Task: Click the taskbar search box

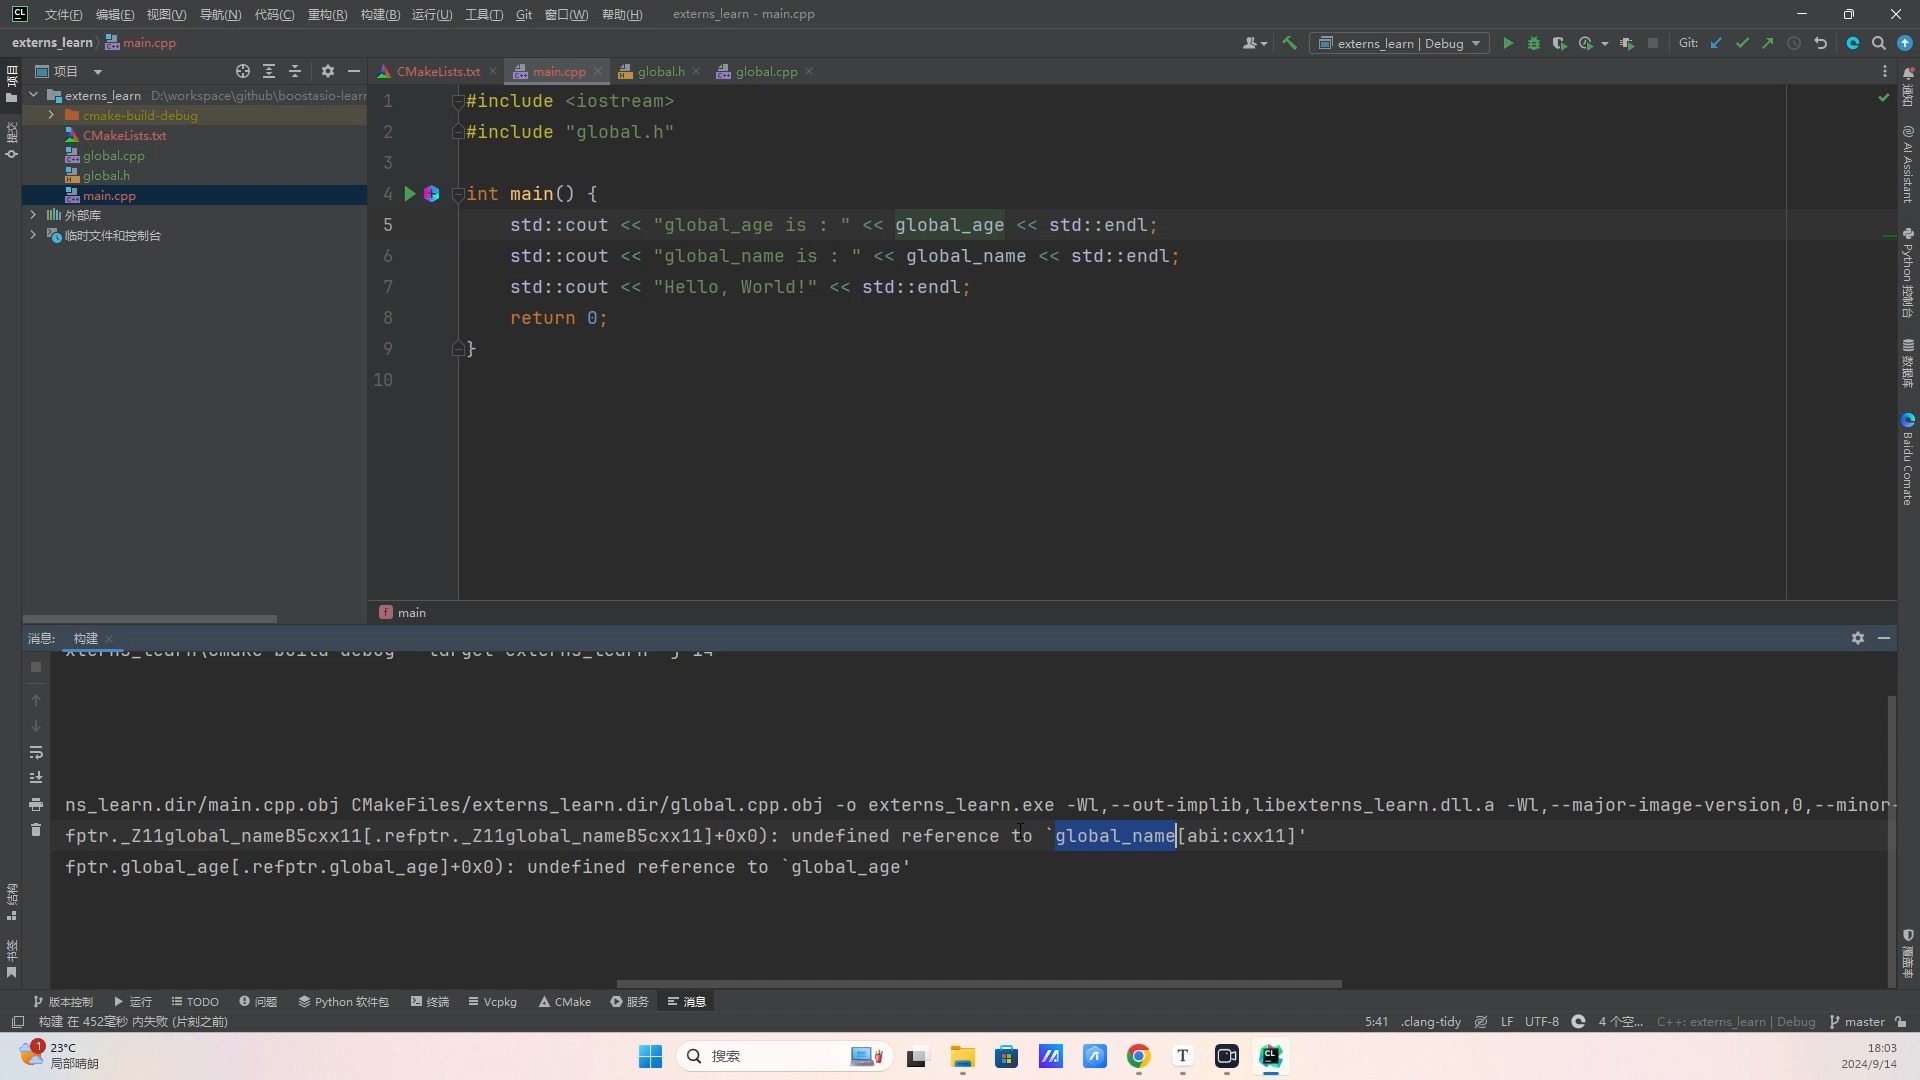Action: (785, 1056)
